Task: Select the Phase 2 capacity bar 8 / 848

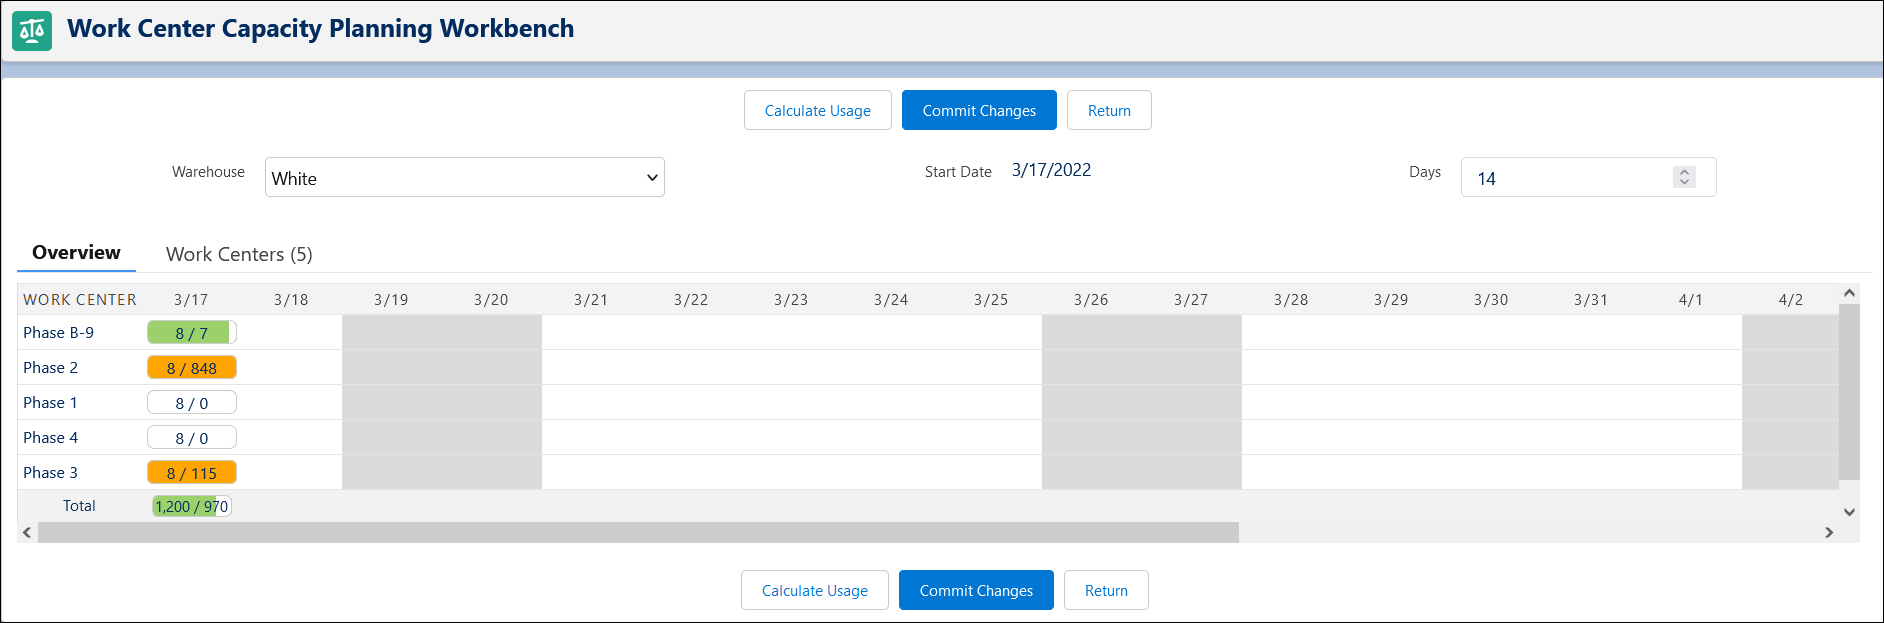Action: (192, 368)
